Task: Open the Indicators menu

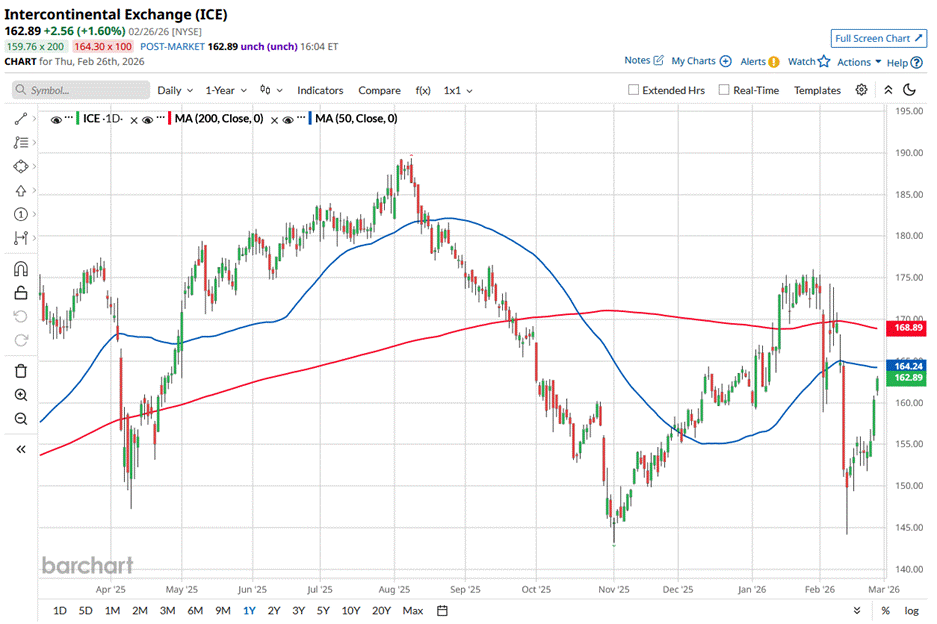Action: click(320, 90)
